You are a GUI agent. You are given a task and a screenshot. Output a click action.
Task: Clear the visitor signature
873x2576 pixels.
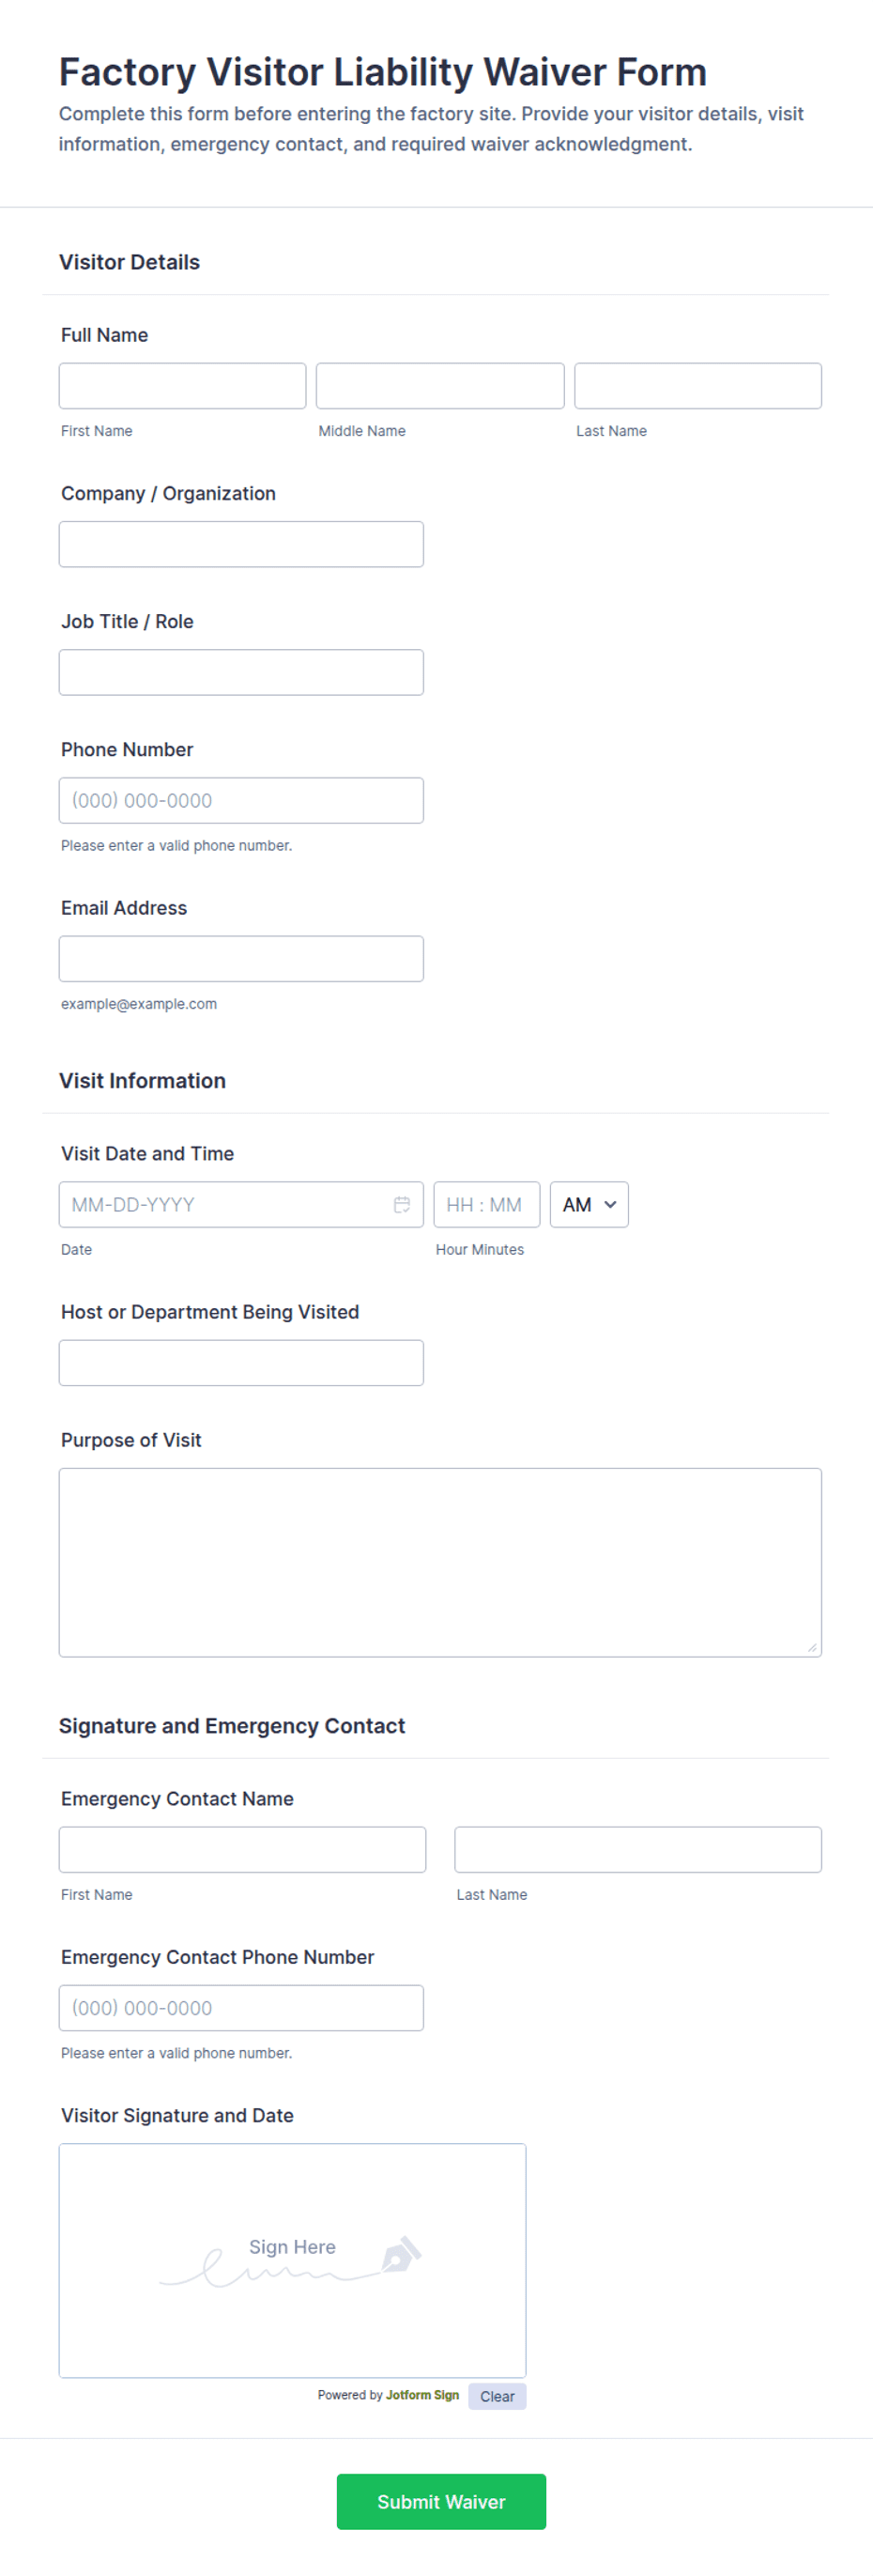pyautogui.click(x=497, y=2396)
